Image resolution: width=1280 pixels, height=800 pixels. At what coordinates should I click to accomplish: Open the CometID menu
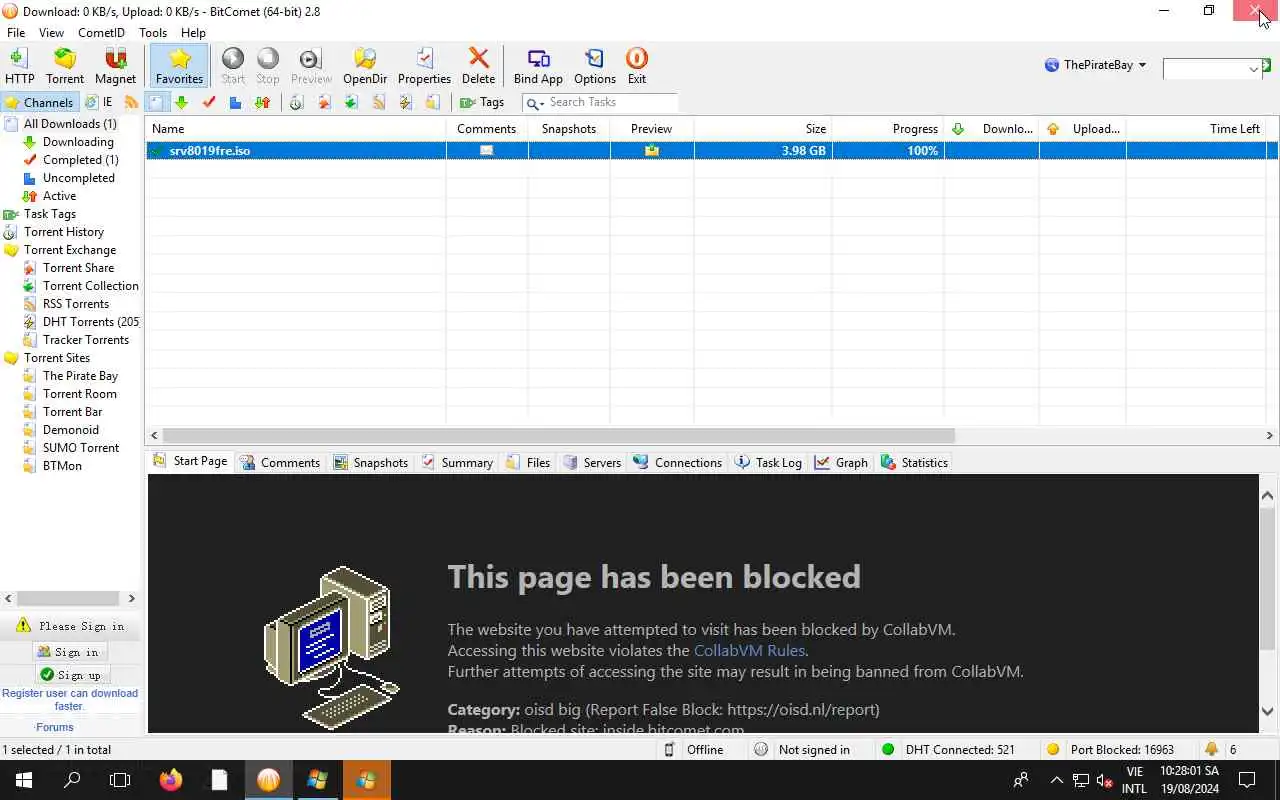coord(101,33)
